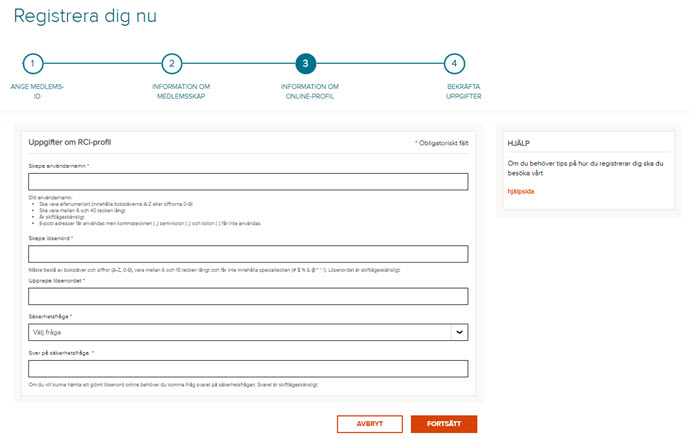Screen dimensions: 690x440
Task: Click the INFORMATION OM ONLINE-PROFIL step label
Action: (x=310, y=92)
